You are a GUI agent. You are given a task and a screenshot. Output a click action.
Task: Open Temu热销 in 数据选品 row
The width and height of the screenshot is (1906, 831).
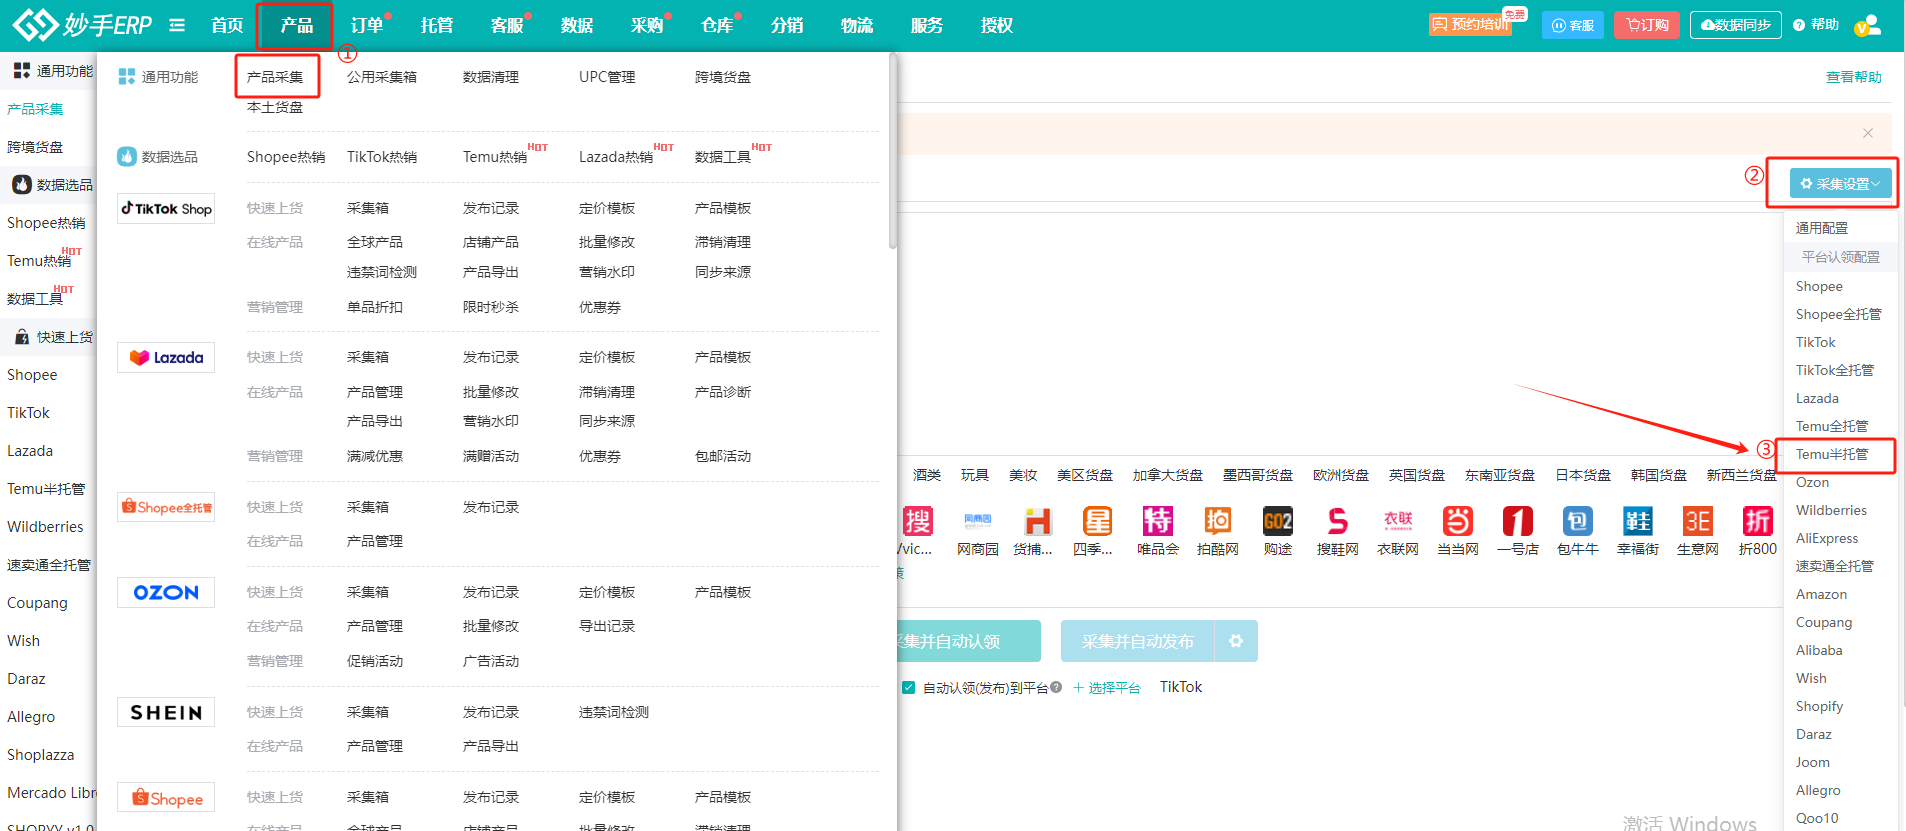(x=495, y=157)
